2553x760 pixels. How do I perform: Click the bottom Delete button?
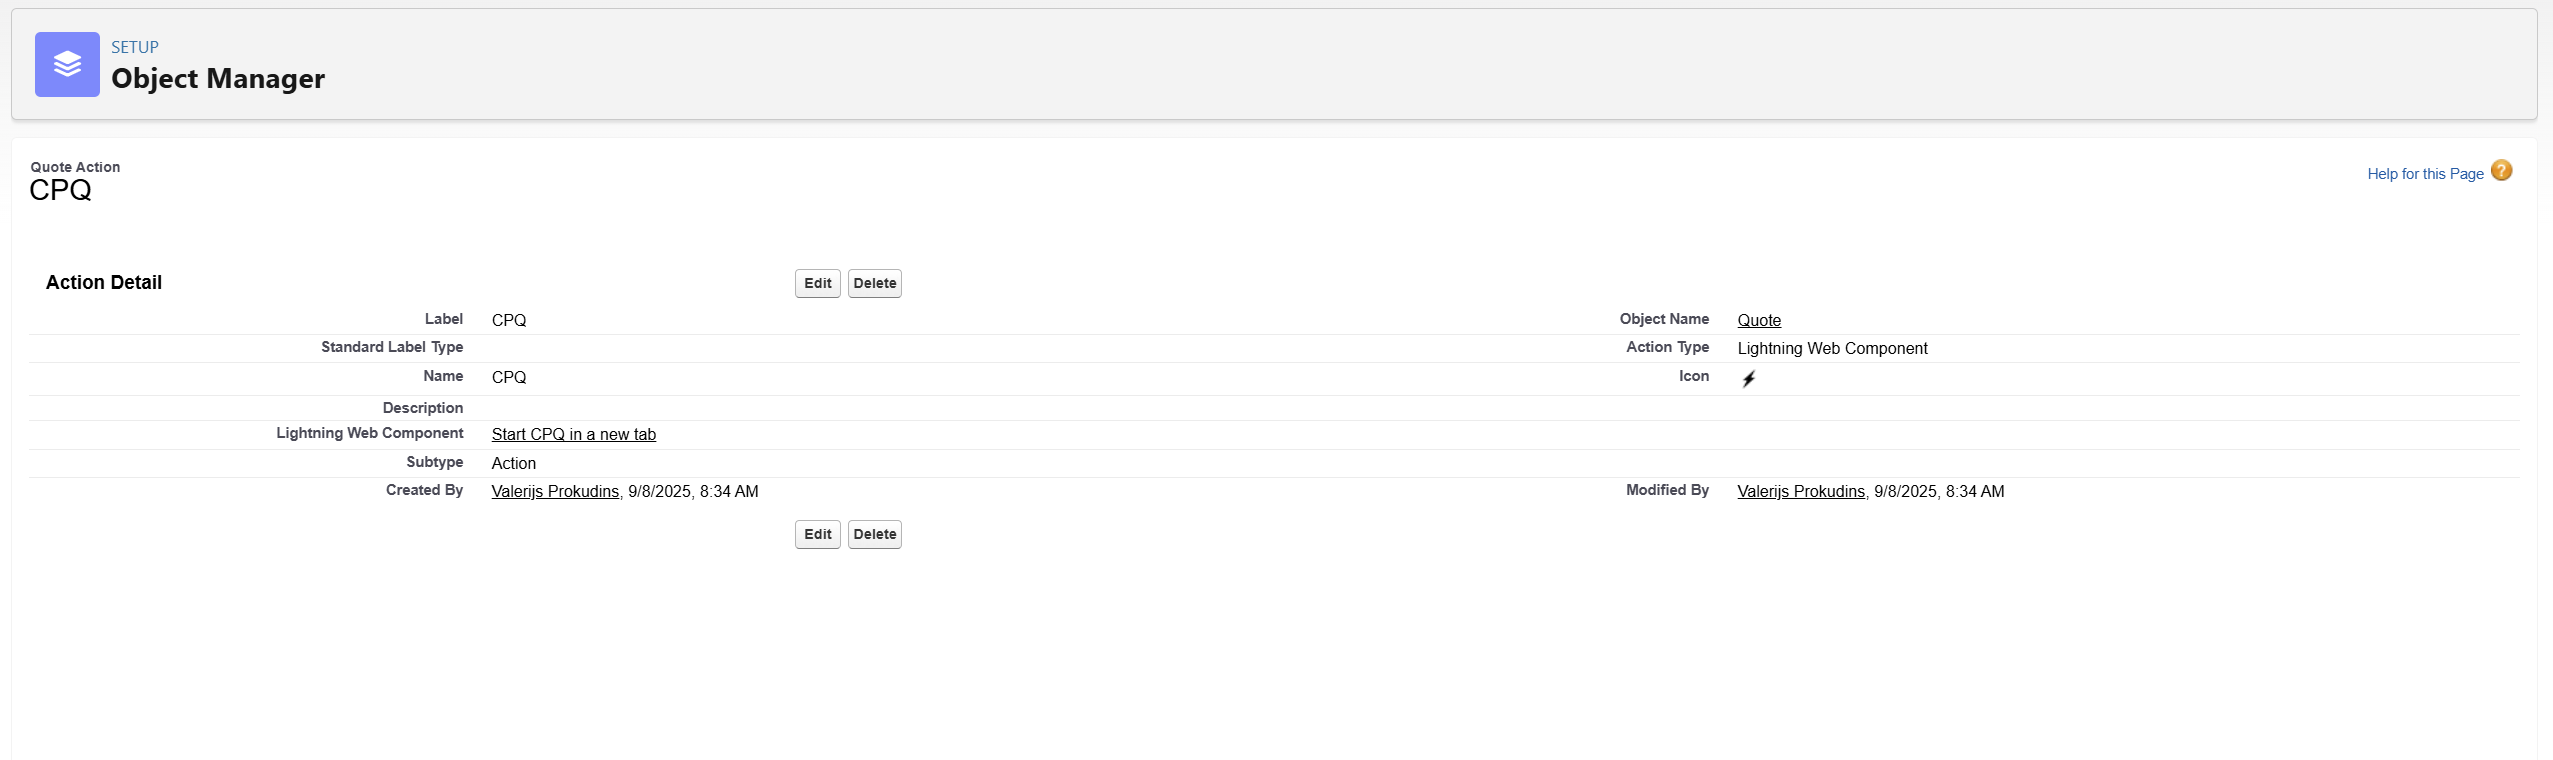875,534
